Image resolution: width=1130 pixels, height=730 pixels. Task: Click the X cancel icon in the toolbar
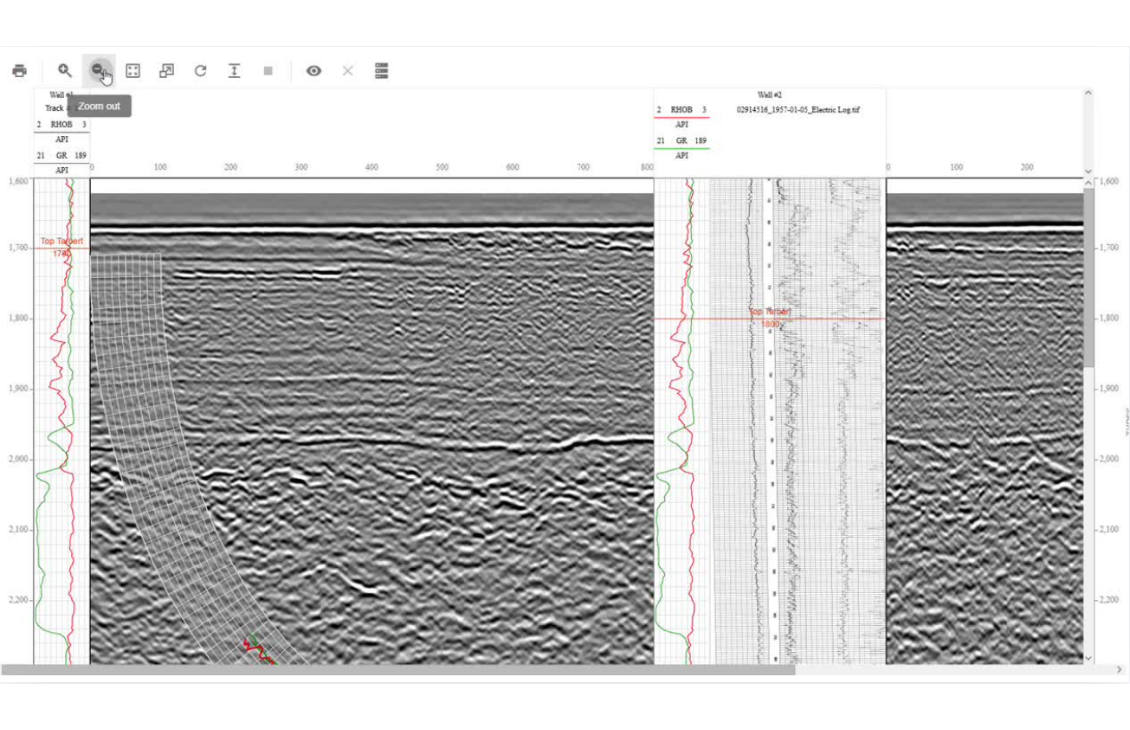point(347,71)
